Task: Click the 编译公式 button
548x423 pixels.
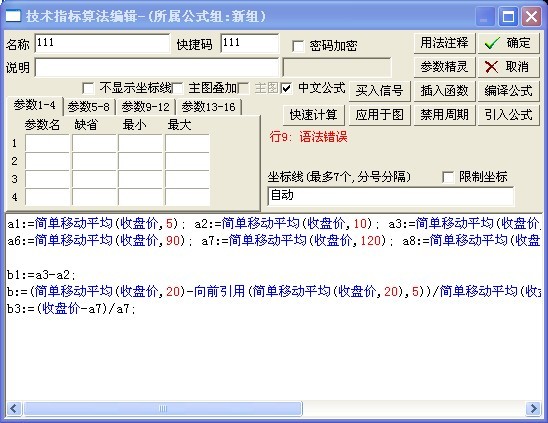Action: (x=508, y=91)
